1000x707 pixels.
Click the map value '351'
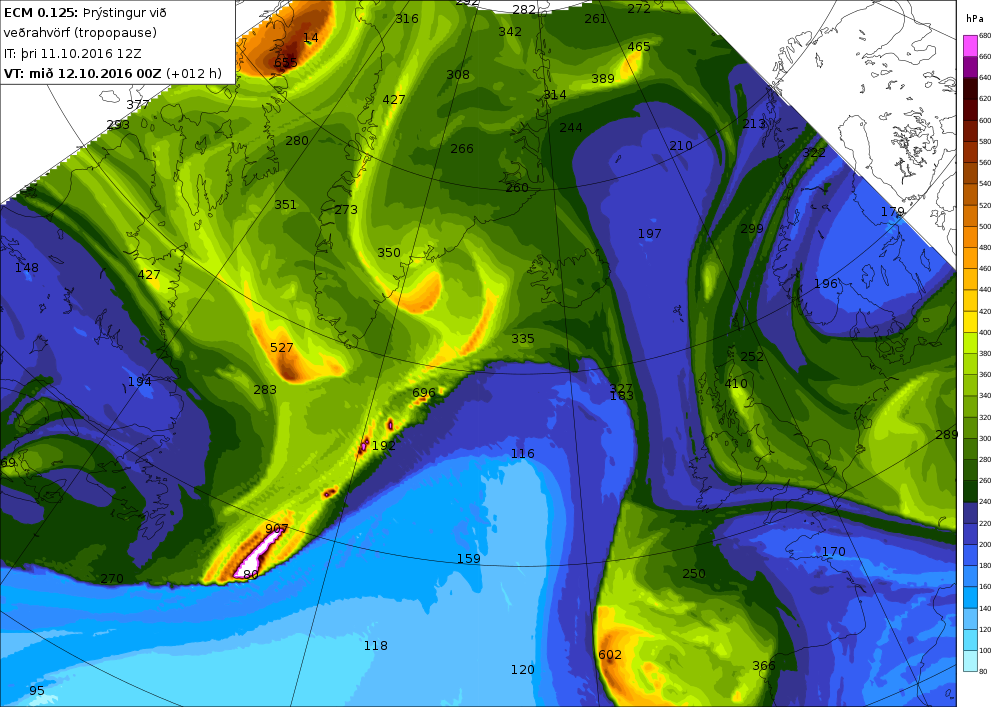[286, 205]
